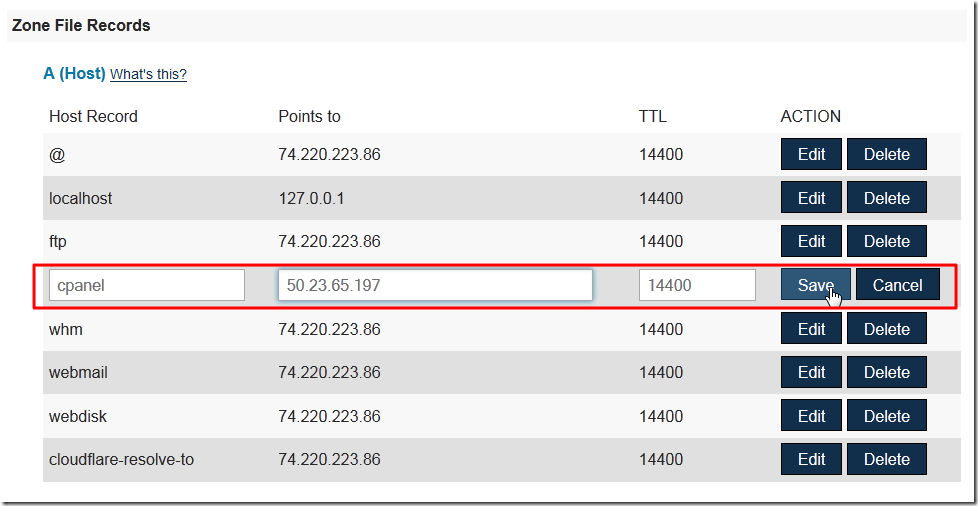Edit the @ host record

(811, 154)
